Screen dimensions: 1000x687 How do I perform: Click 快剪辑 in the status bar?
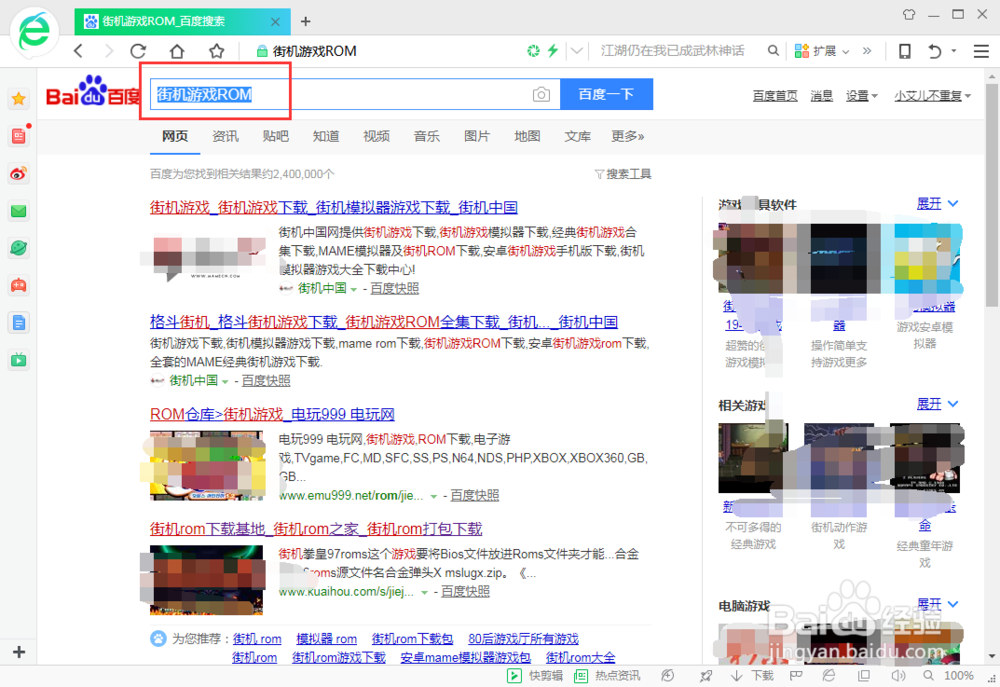tap(534, 676)
